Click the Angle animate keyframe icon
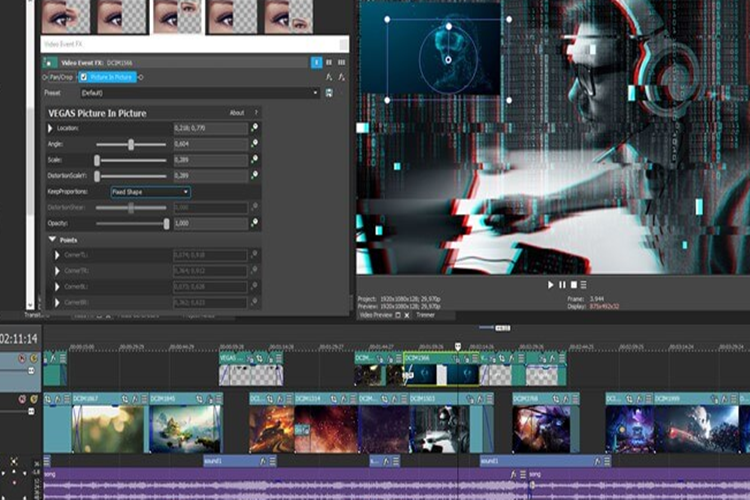 [254, 143]
